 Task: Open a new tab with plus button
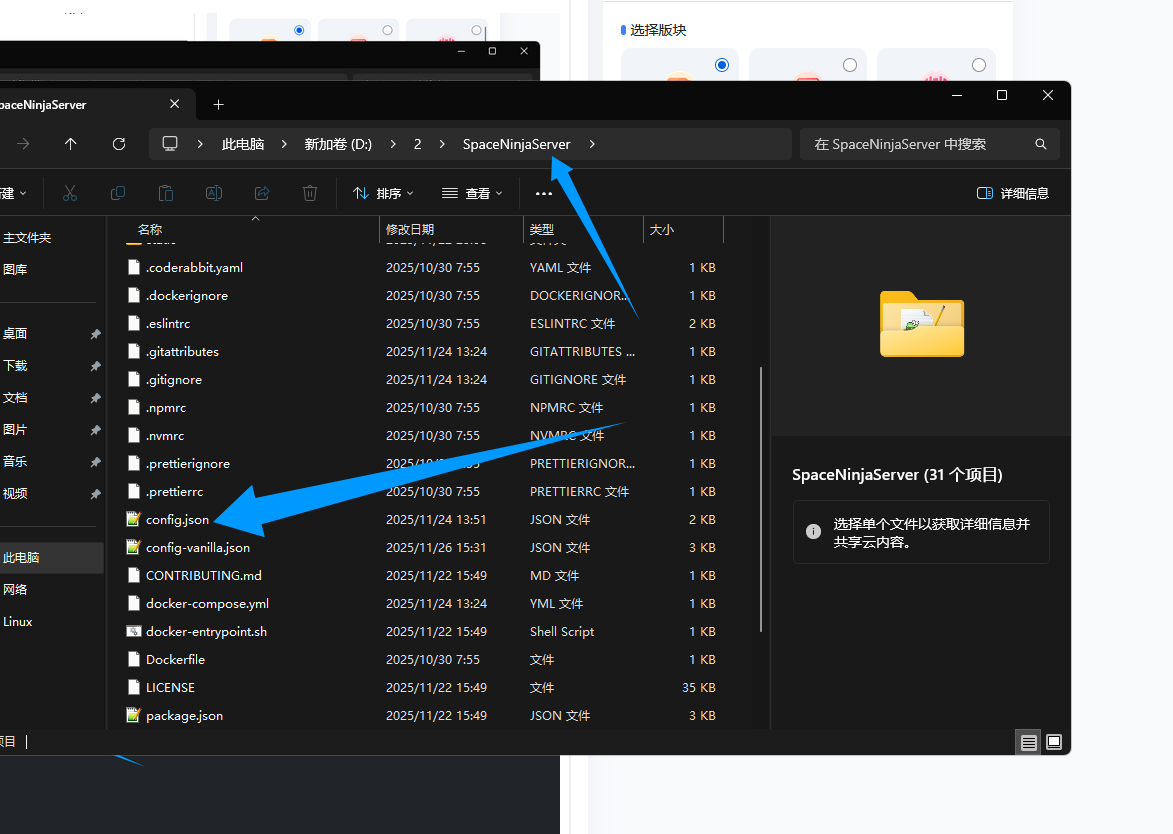click(218, 104)
